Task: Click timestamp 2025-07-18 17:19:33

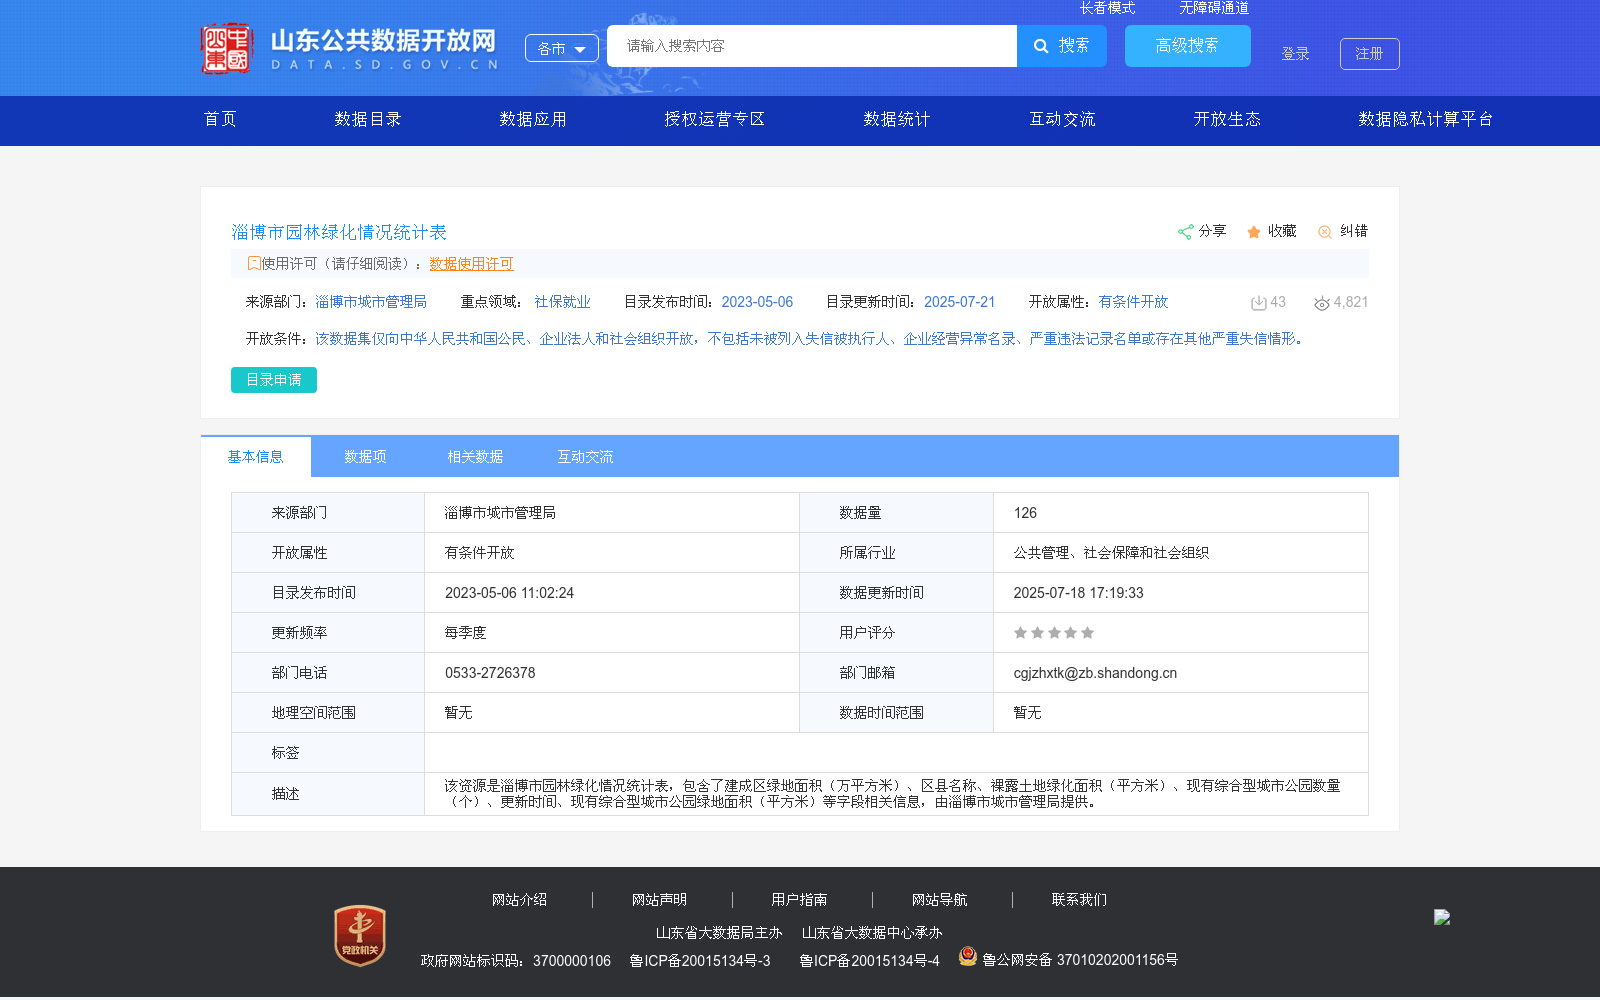Action: tap(1078, 593)
